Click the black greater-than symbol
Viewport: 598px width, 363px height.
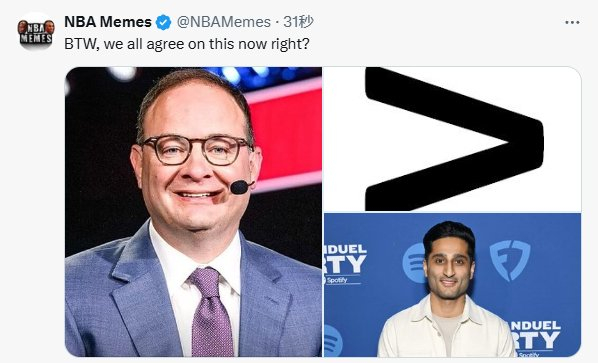[x=454, y=139]
